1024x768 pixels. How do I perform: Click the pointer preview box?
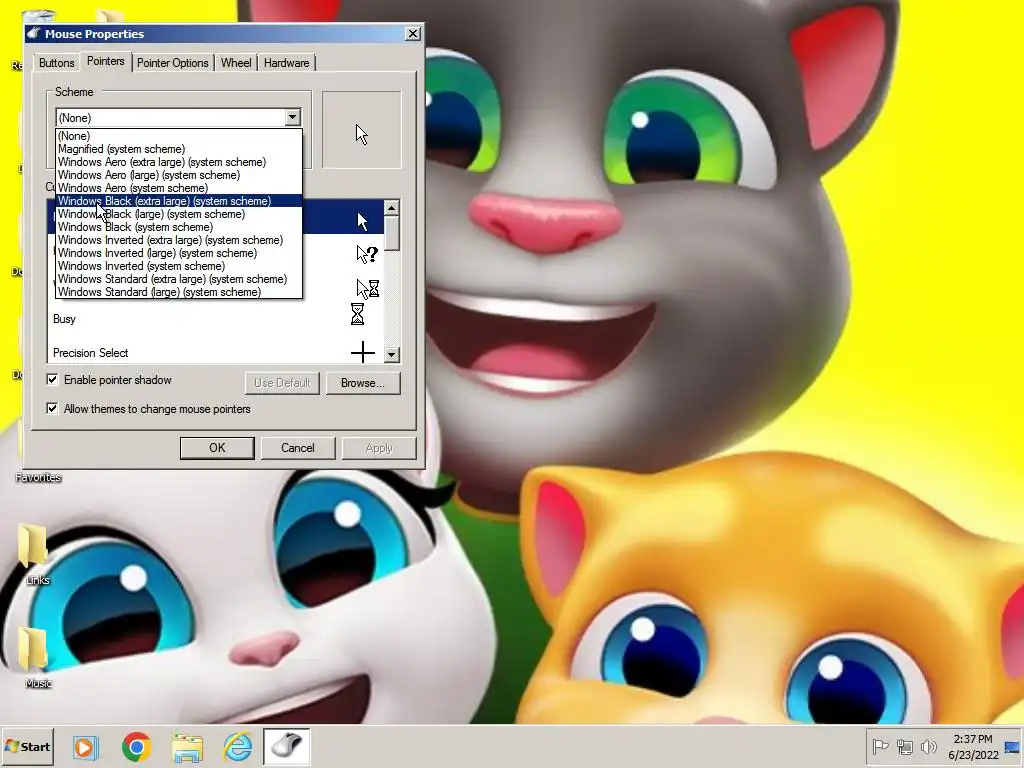(x=362, y=130)
